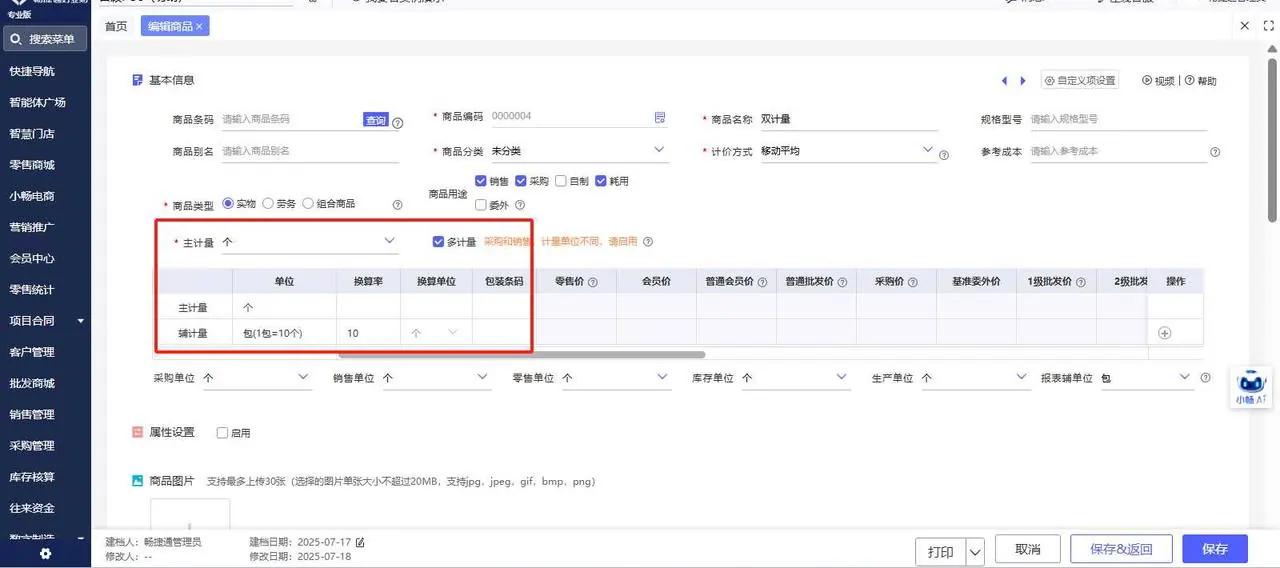Click the info icon on 采购价 column
The height and width of the screenshot is (568, 1280).
click(912, 283)
